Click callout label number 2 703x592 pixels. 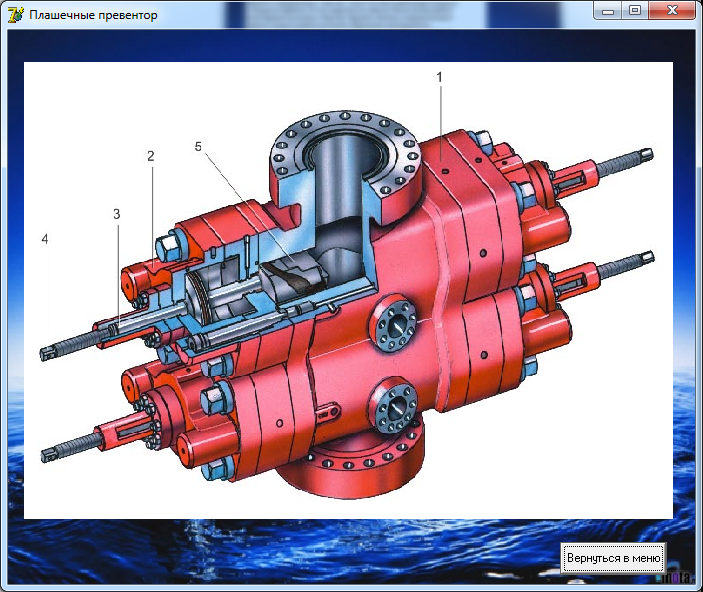point(151,156)
